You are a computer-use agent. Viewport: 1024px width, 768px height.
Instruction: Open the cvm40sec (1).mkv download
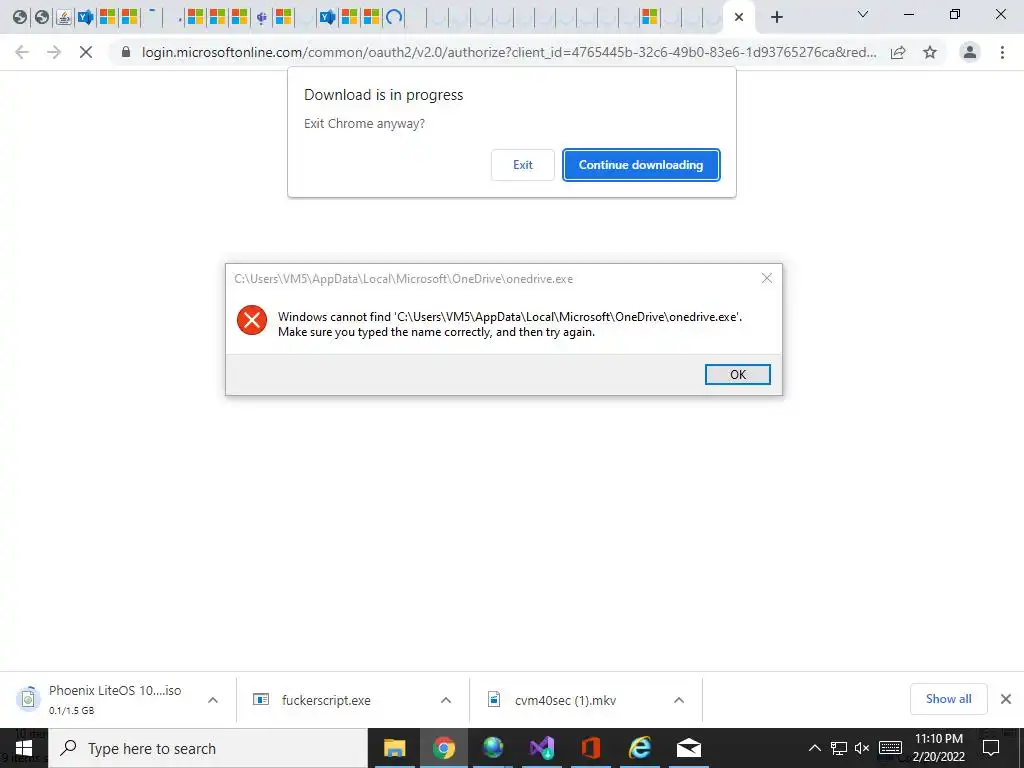[565, 700]
